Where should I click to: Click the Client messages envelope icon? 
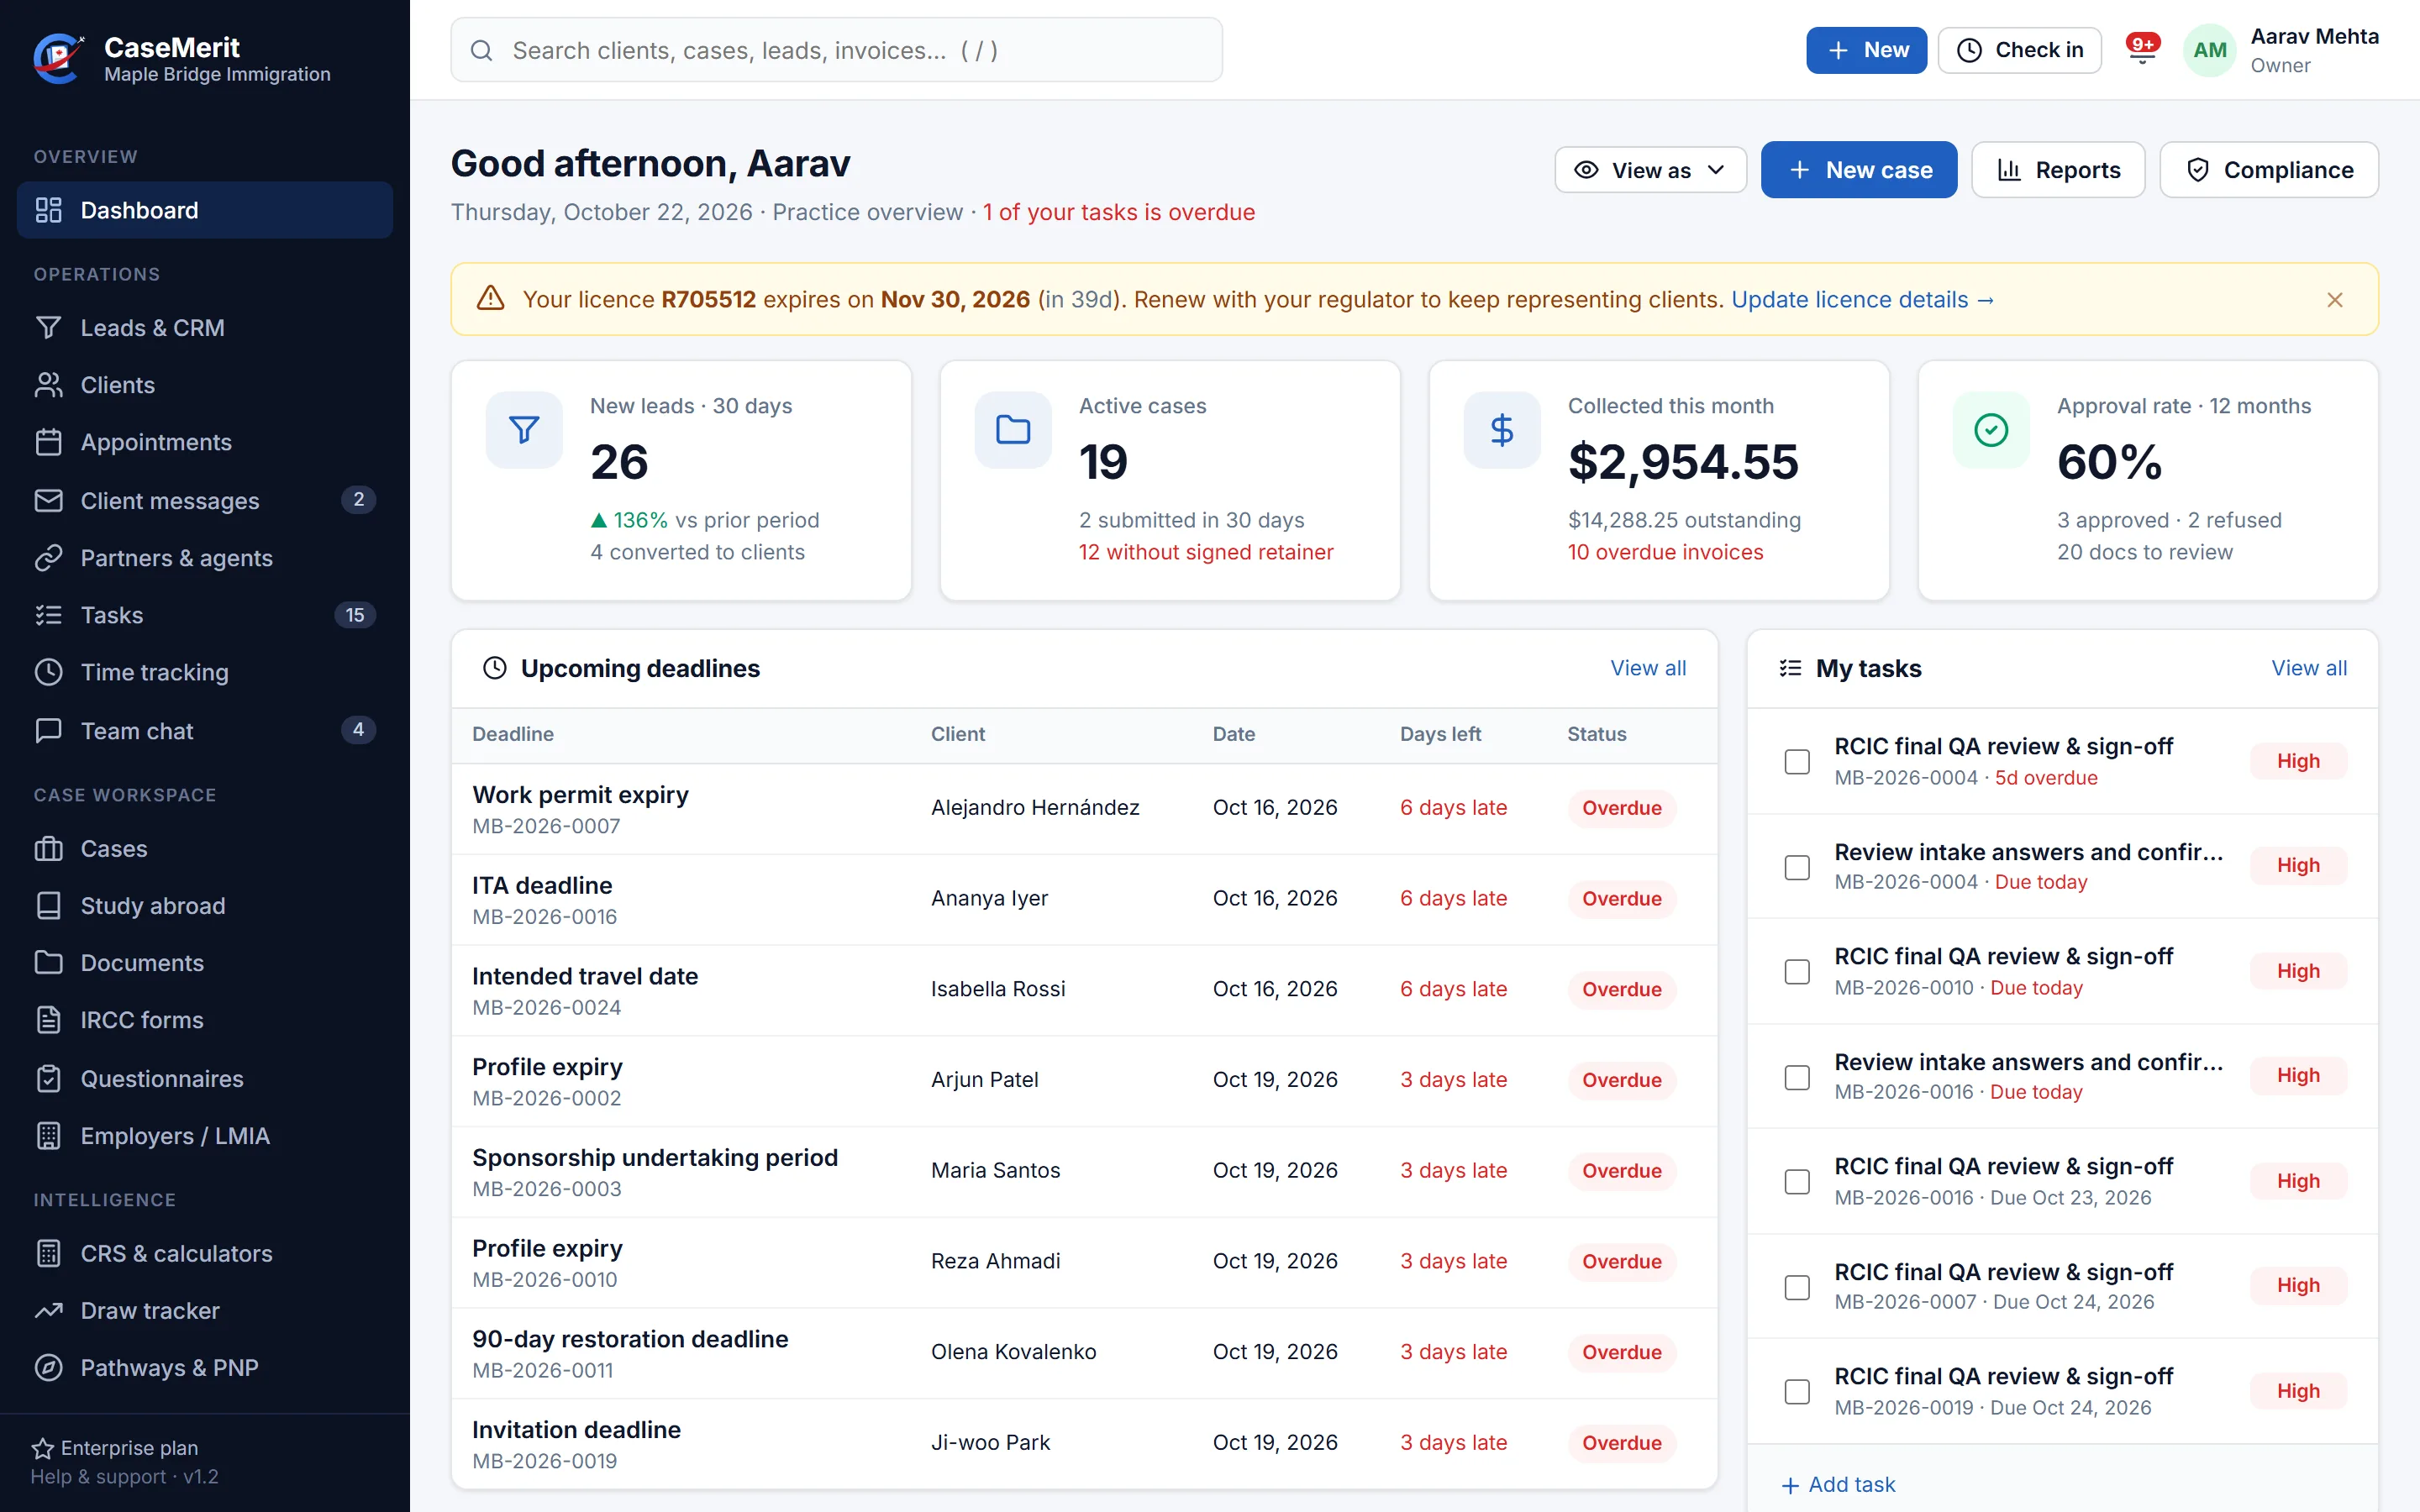click(x=48, y=500)
